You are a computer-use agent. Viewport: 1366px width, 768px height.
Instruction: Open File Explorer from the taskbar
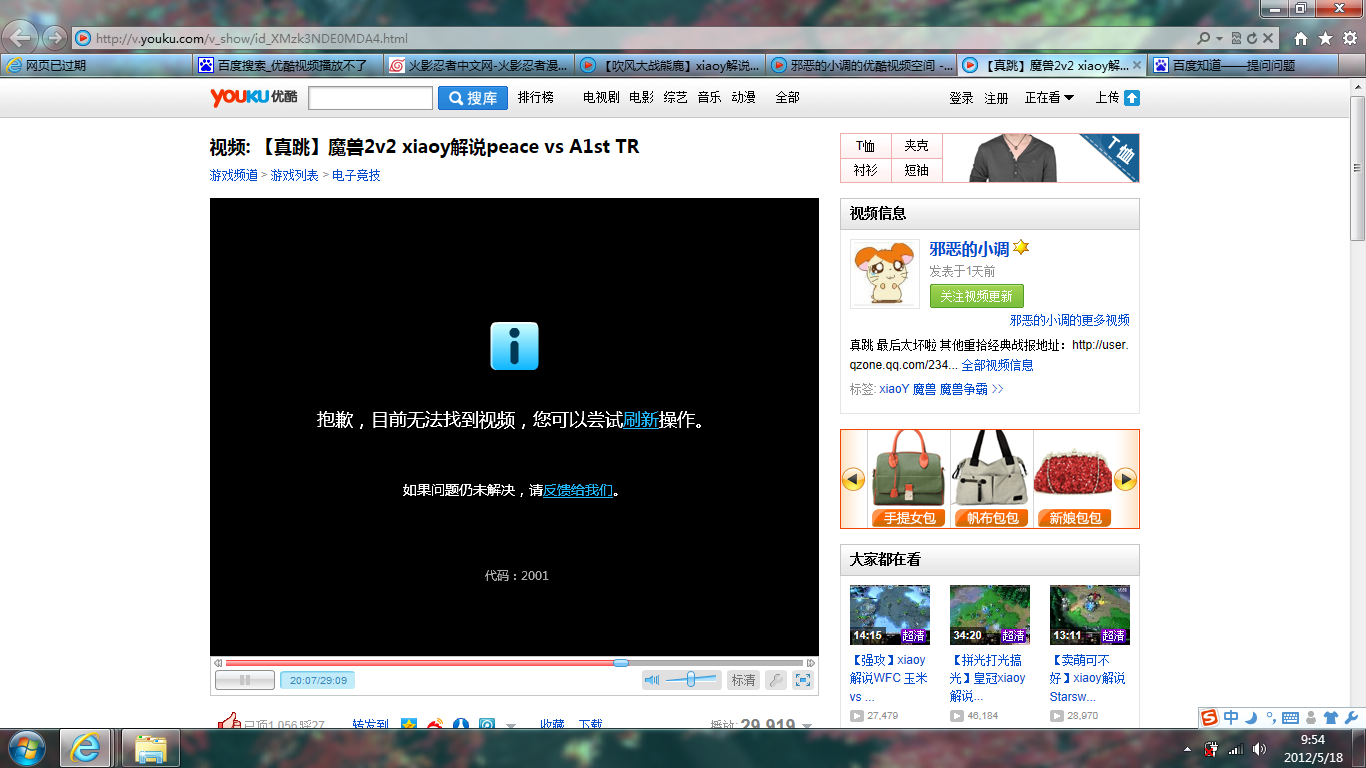(151, 748)
